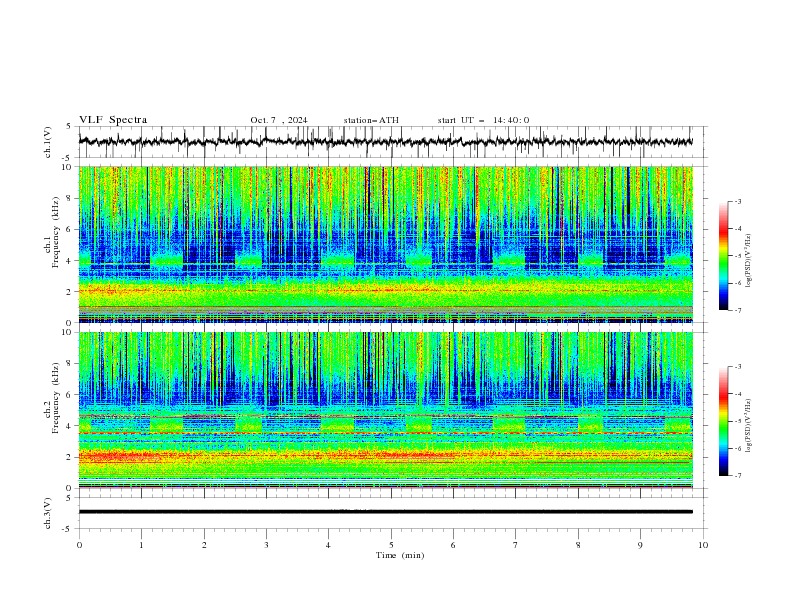
Task: Click the "ch.3(V)" waveform axis label
Action: click(x=48, y=513)
